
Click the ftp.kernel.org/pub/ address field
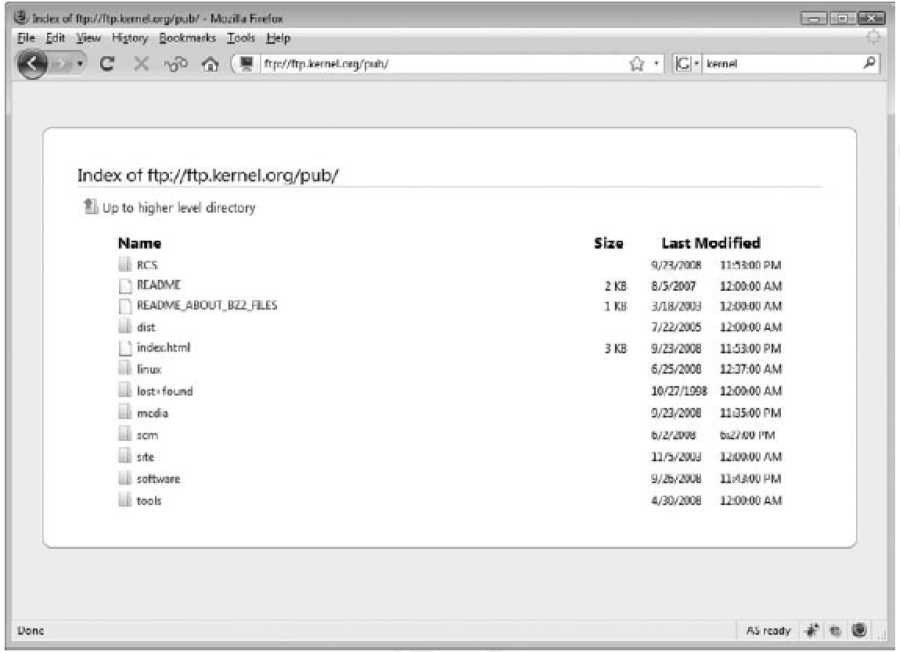(x=443, y=64)
